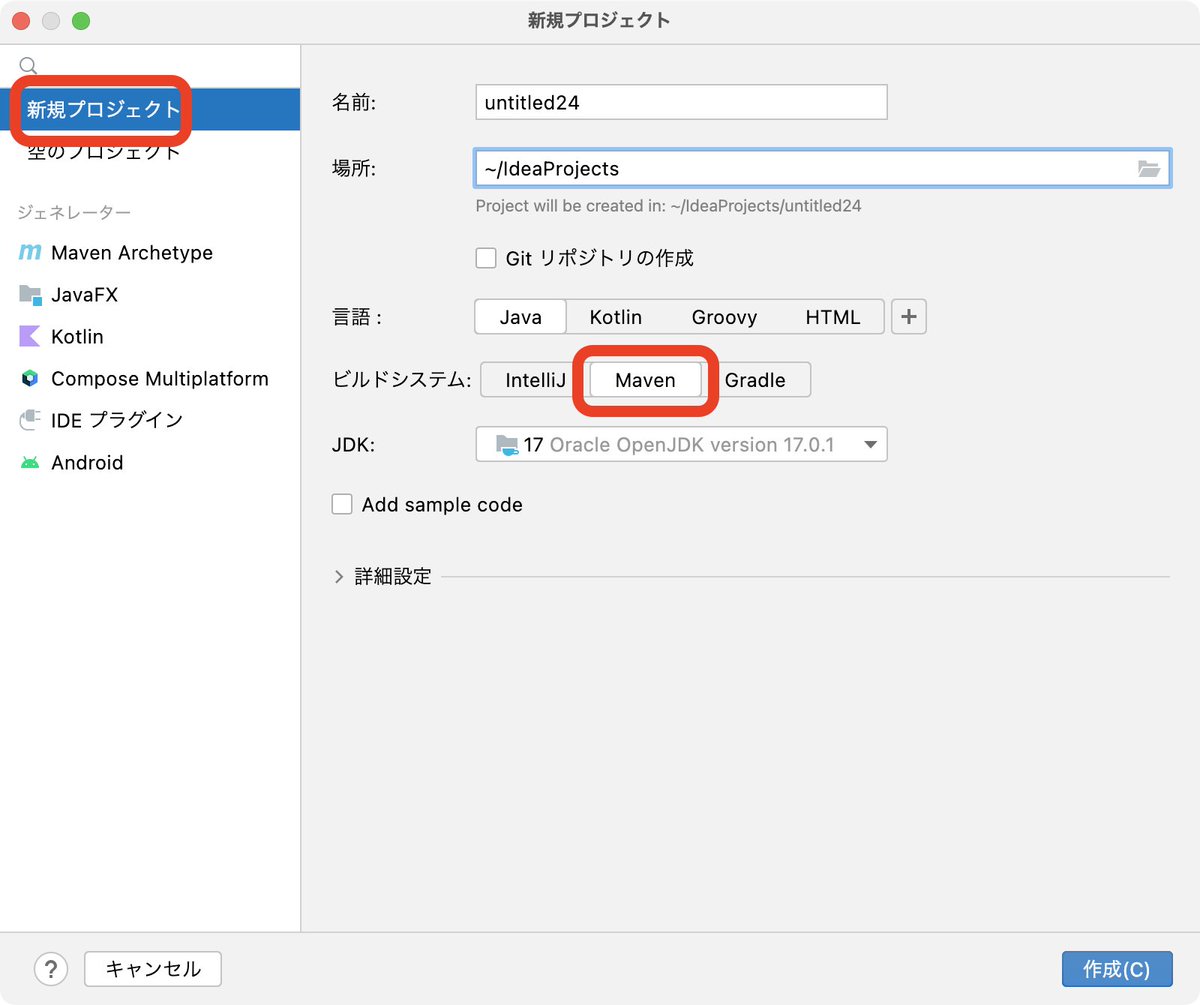
Task: Enable Git リポジトリの作成 checkbox
Action: tap(486, 258)
